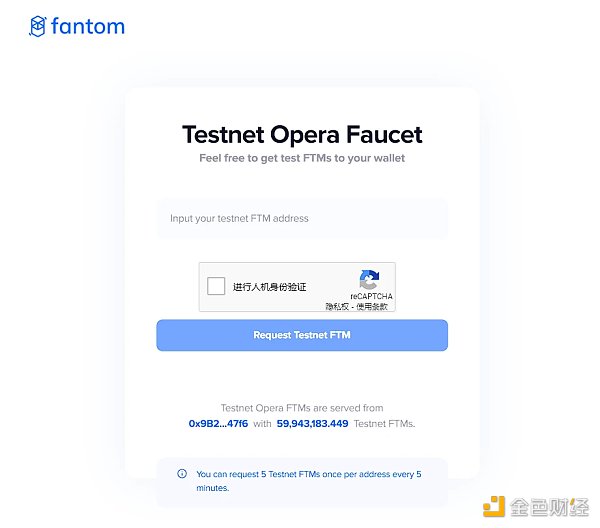
Task: Open the 0x9B2...47f6 faucet address link
Action: [x=218, y=424]
